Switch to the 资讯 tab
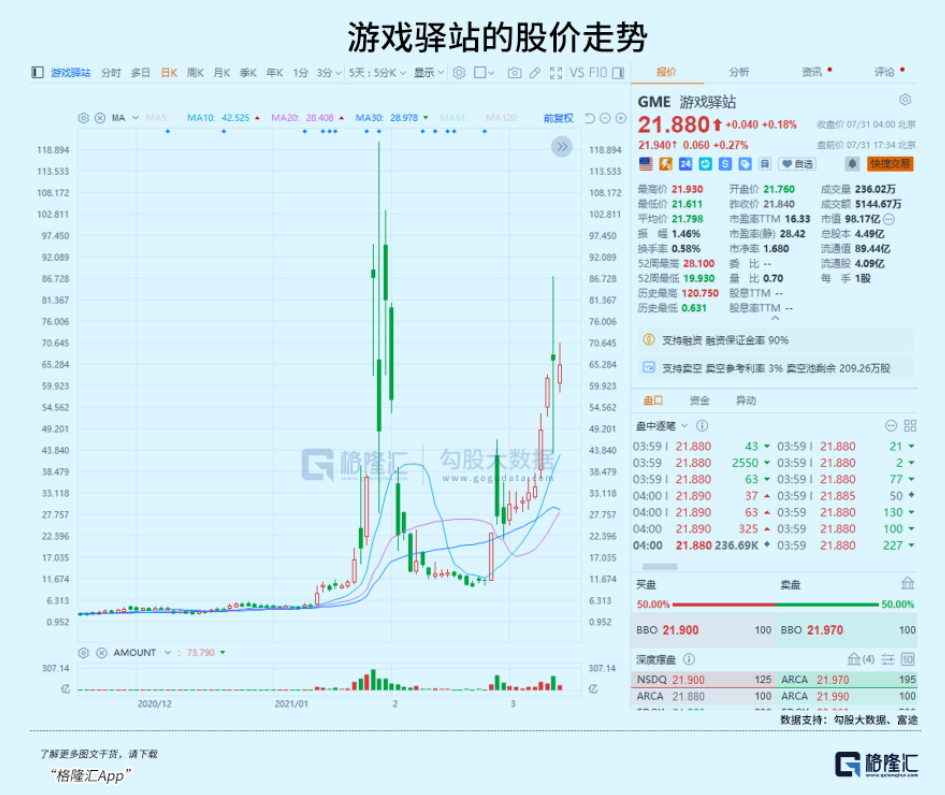This screenshot has width=945, height=795. click(812, 72)
